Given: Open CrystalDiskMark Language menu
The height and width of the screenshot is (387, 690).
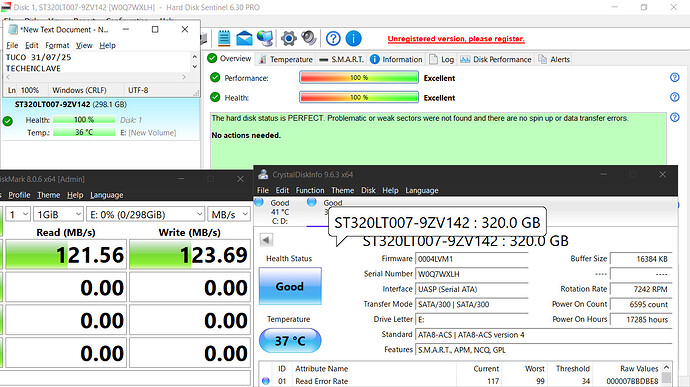Looking at the screenshot, I should tap(107, 195).
